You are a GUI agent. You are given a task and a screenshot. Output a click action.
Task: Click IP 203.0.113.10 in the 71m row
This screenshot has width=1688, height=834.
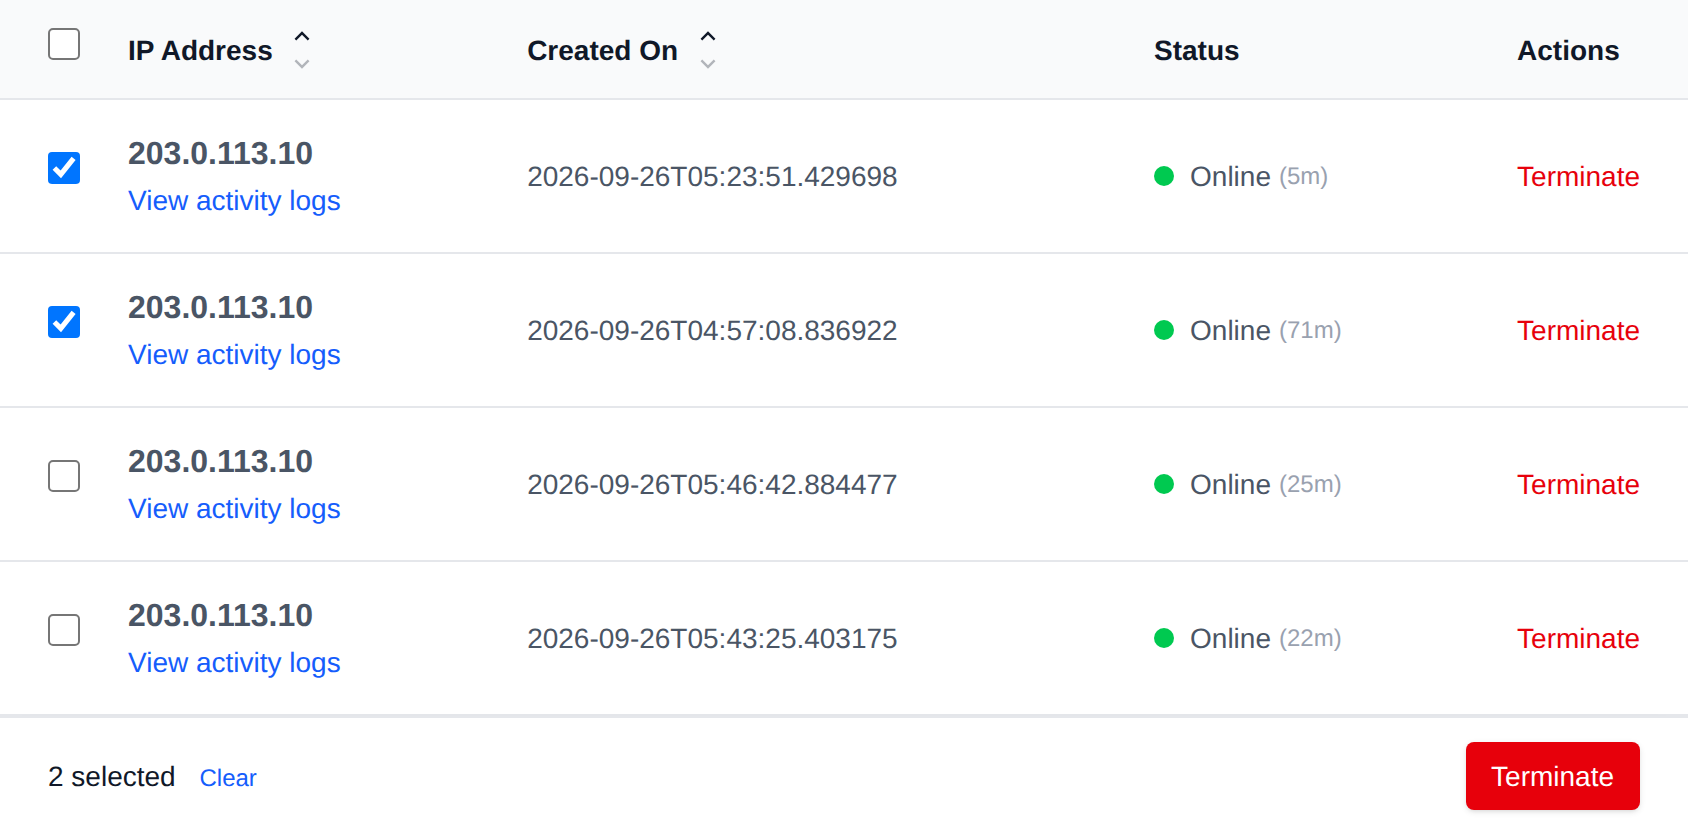click(x=220, y=307)
